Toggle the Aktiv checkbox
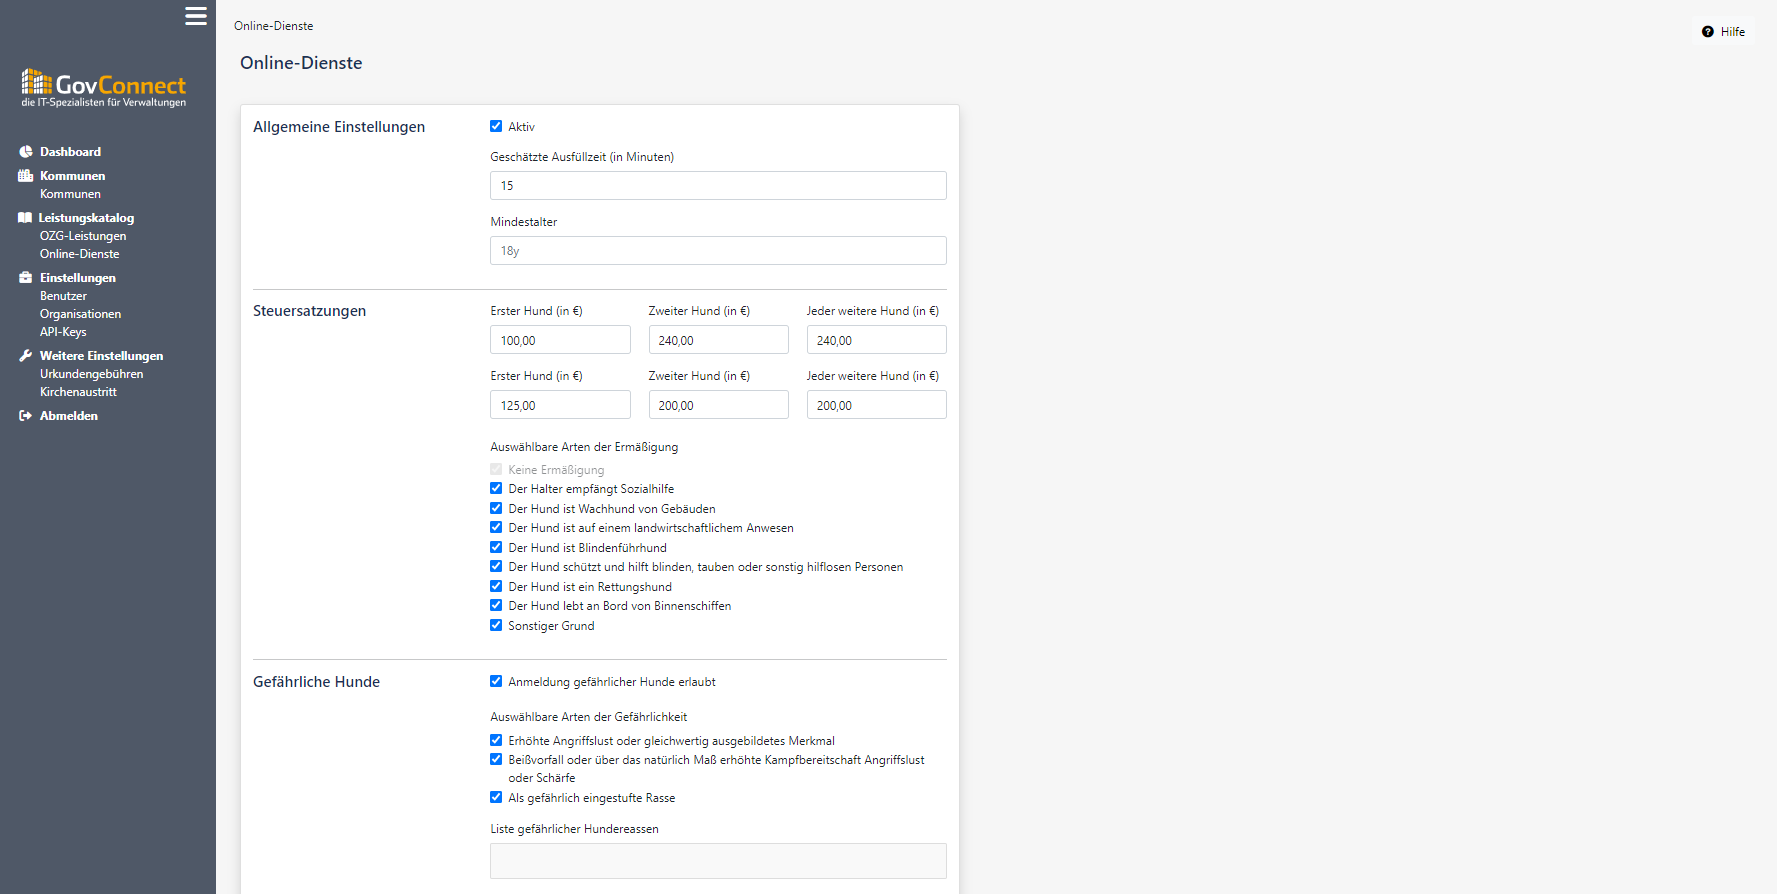The height and width of the screenshot is (894, 1777). click(496, 126)
